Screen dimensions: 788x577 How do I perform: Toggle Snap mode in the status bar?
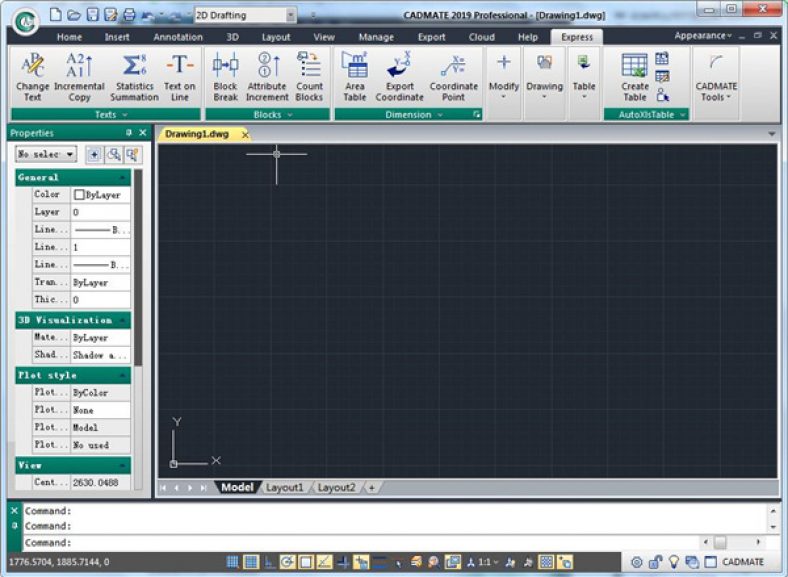[x=232, y=562]
